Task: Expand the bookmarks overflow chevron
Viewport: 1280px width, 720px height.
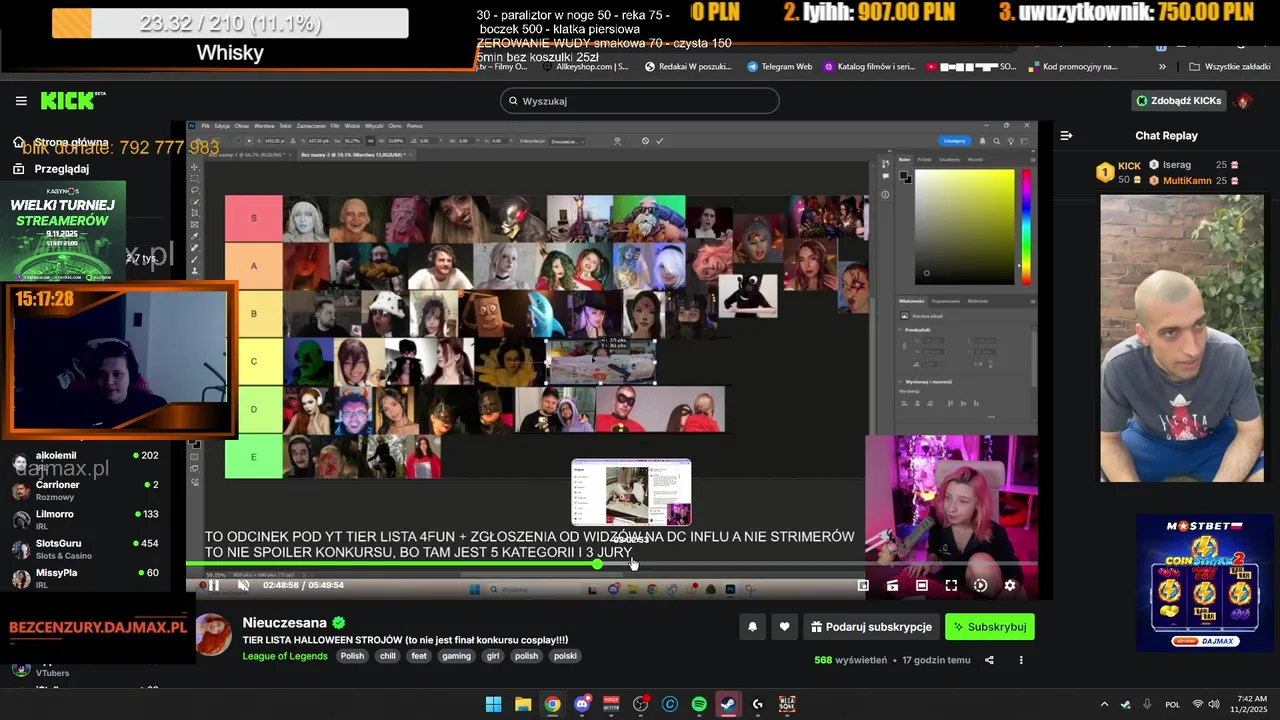Action: pyautogui.click(x=1162, y=67)
